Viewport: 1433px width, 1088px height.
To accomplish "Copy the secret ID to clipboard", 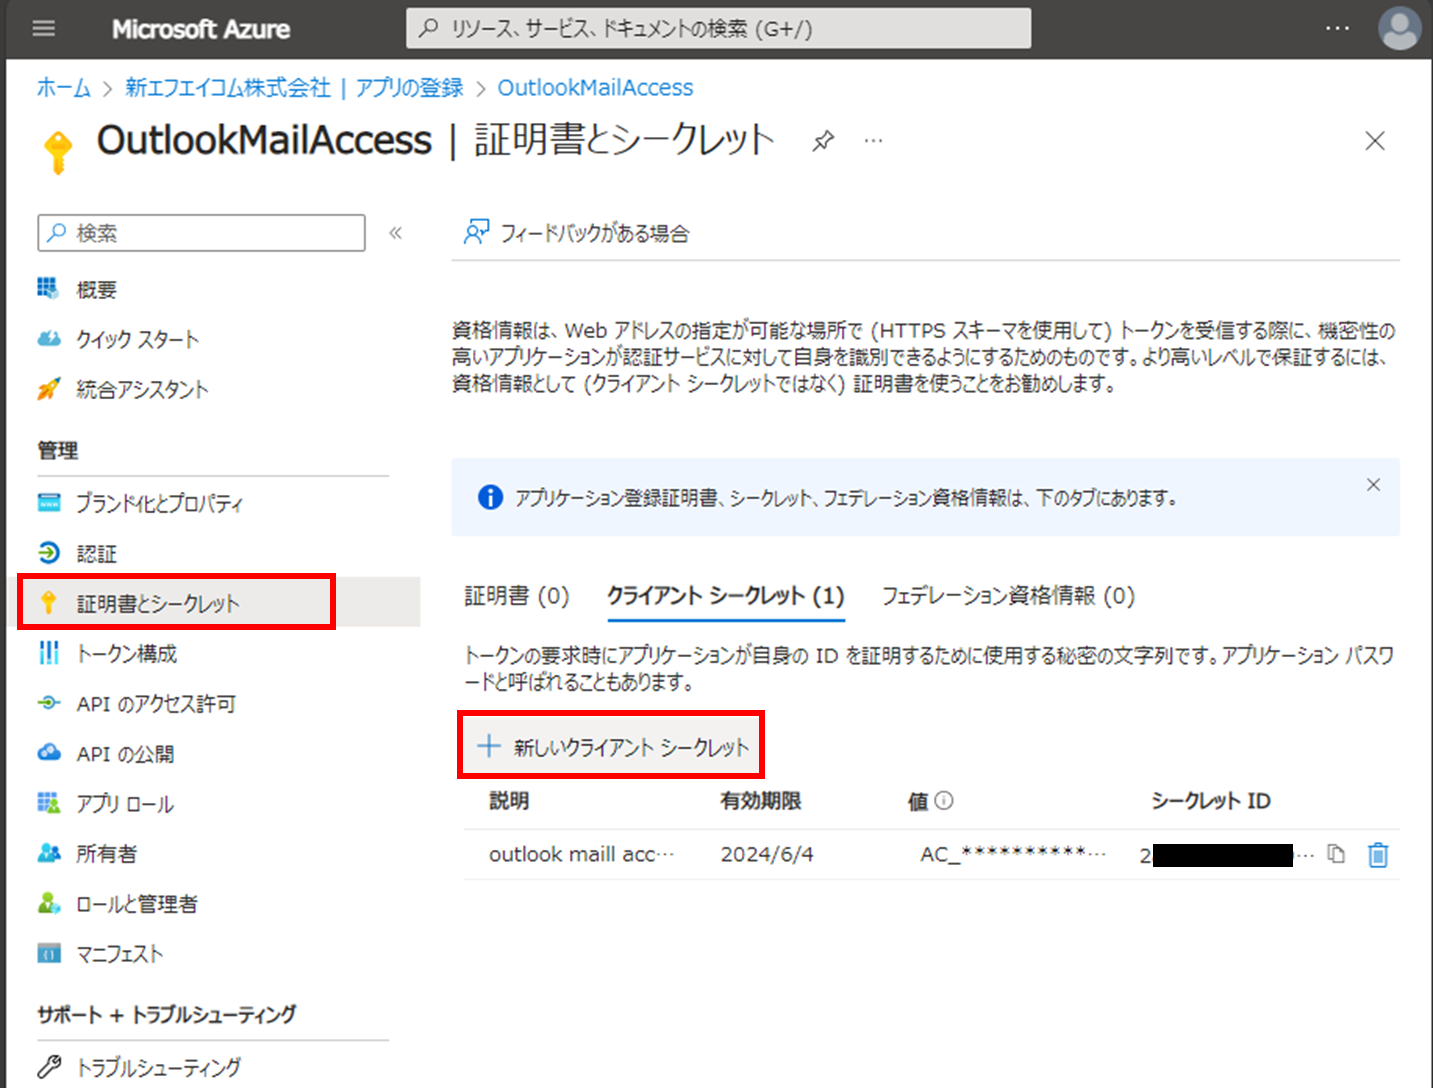I will pyautogui.click(x=1336, y=854).
